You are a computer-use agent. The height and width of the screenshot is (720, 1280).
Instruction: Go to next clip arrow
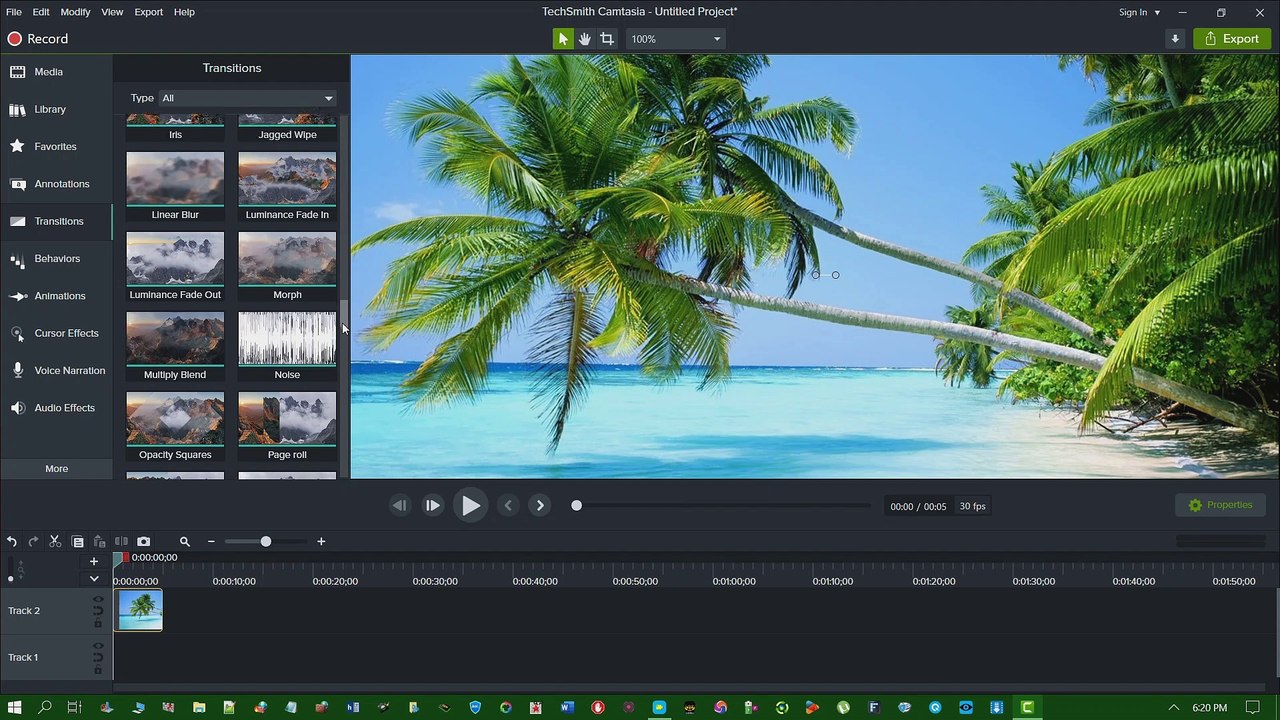[x=540, y=506]
